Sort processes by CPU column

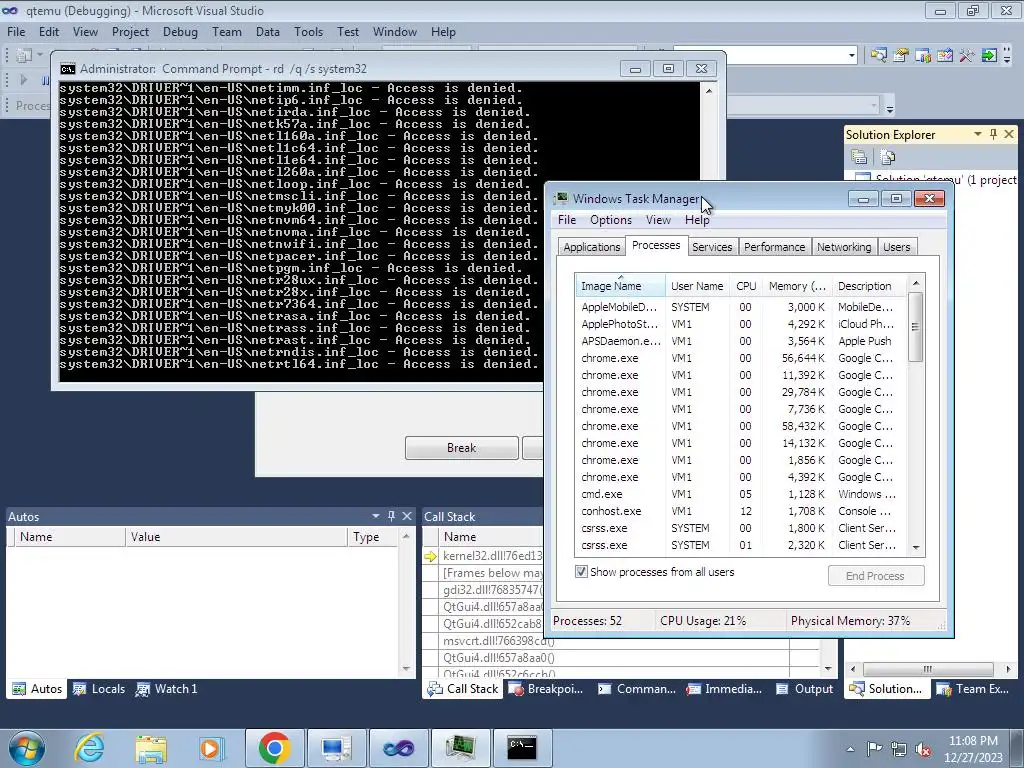click(x=746, y=285)
